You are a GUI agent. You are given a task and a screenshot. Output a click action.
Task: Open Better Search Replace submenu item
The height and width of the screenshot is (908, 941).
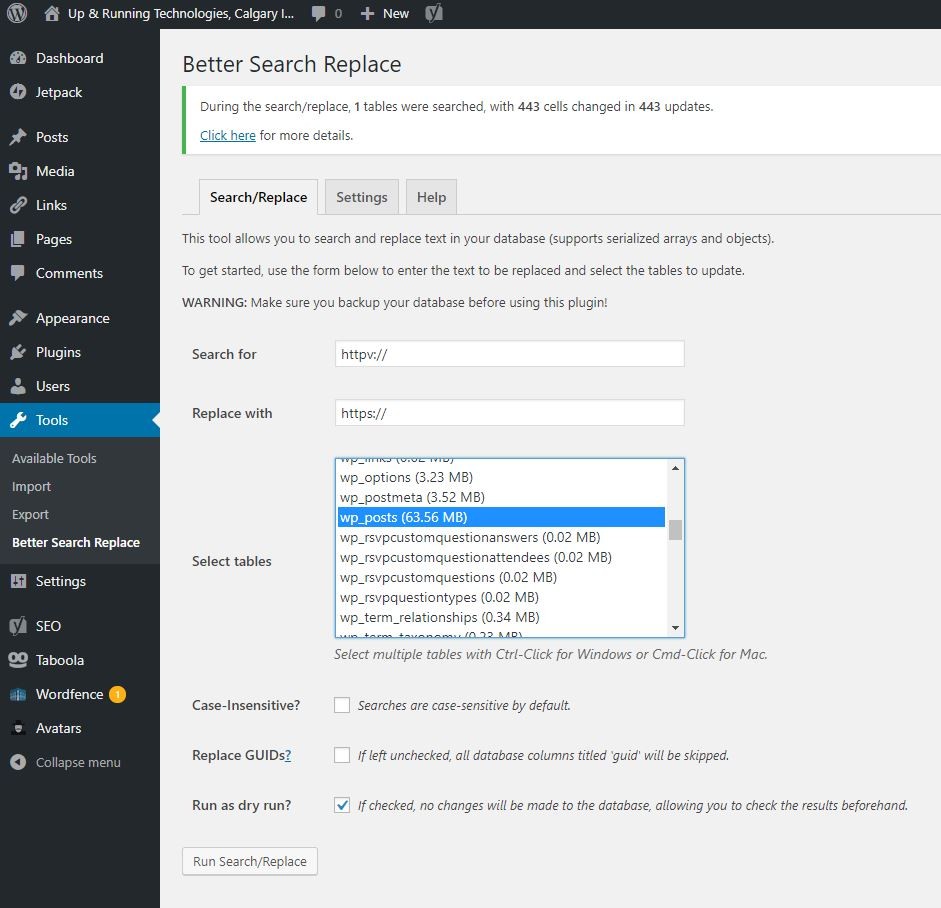click(76, 543)
